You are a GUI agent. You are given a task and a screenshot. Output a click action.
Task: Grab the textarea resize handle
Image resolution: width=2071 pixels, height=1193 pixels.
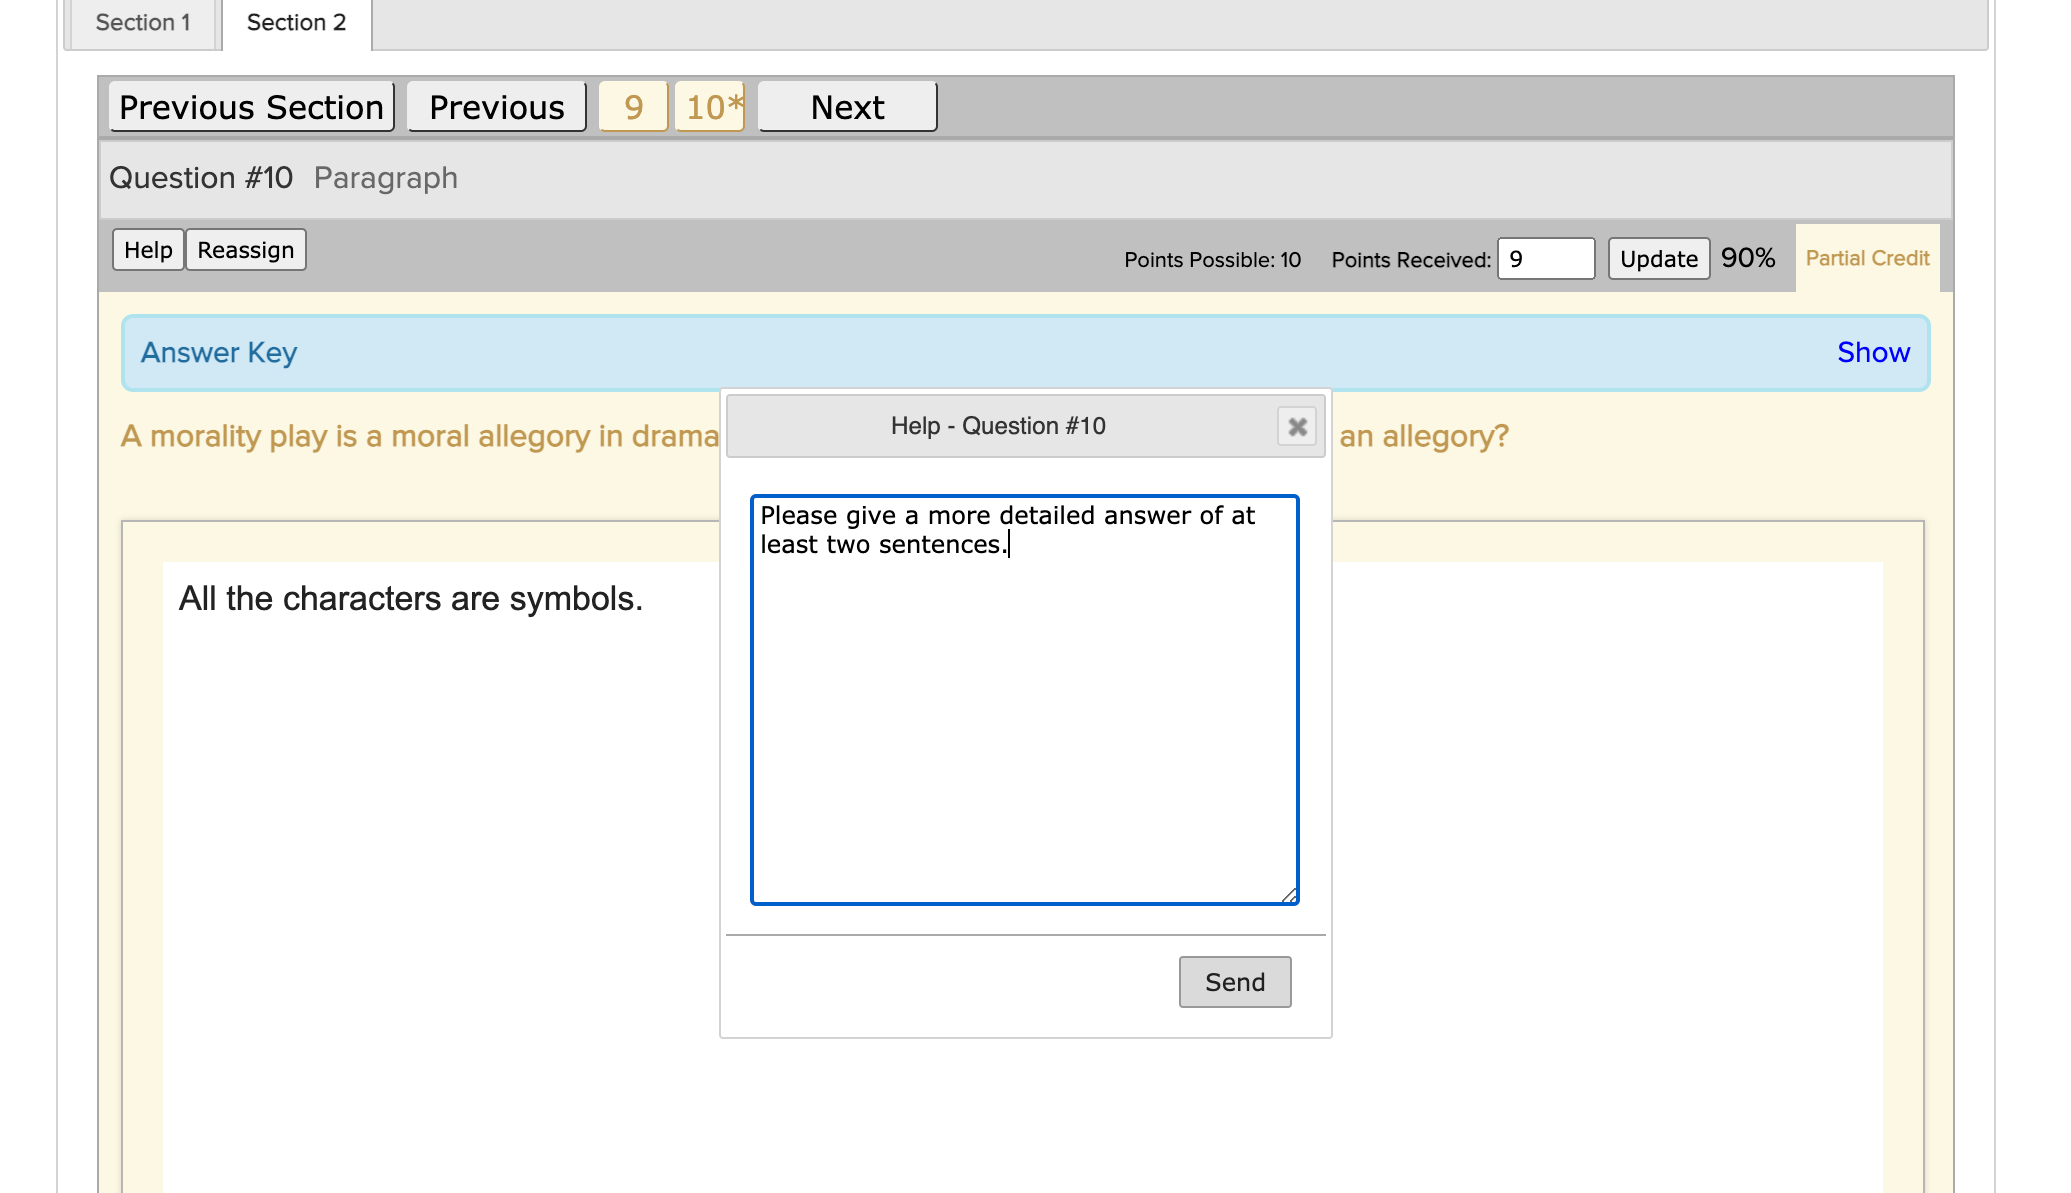(x=1290, y=896)
